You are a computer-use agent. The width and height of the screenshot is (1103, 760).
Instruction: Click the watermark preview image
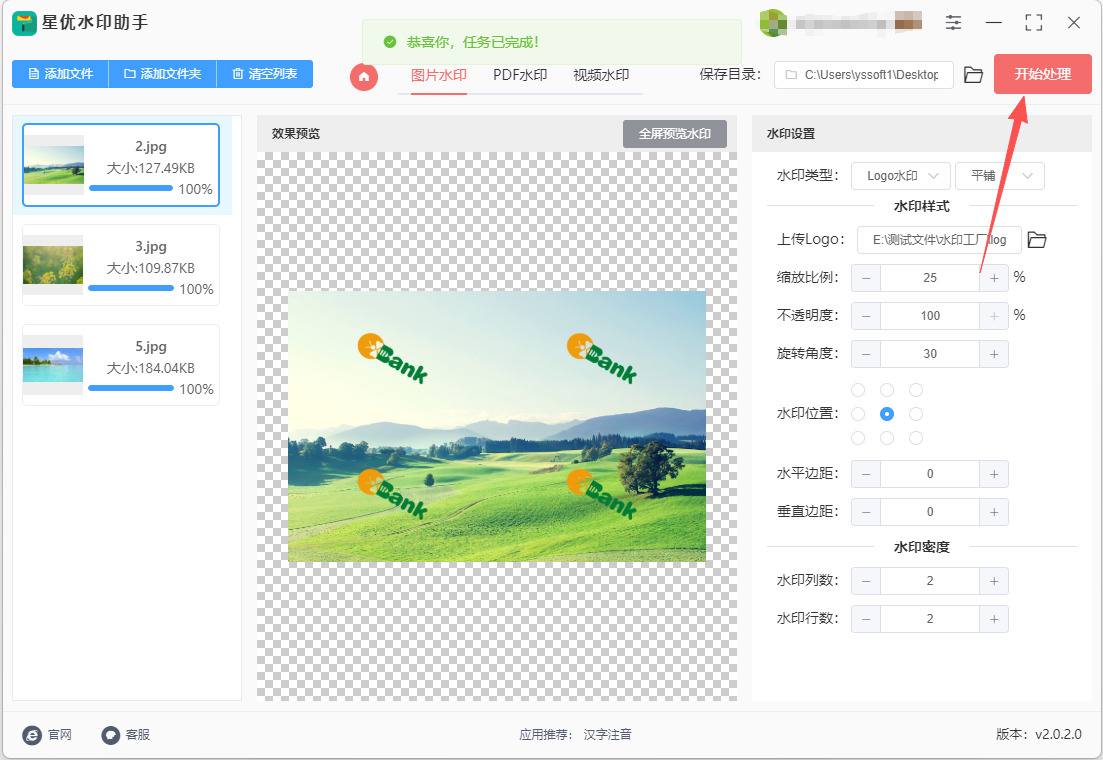coord(497,426)
